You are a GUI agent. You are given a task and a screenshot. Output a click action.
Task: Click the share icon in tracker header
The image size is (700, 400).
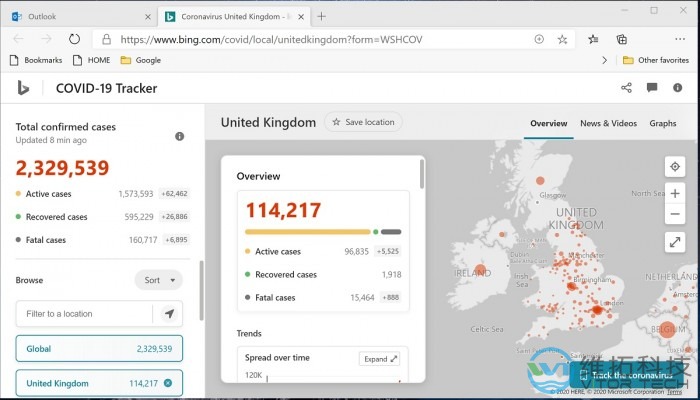(x=626, y=88)
